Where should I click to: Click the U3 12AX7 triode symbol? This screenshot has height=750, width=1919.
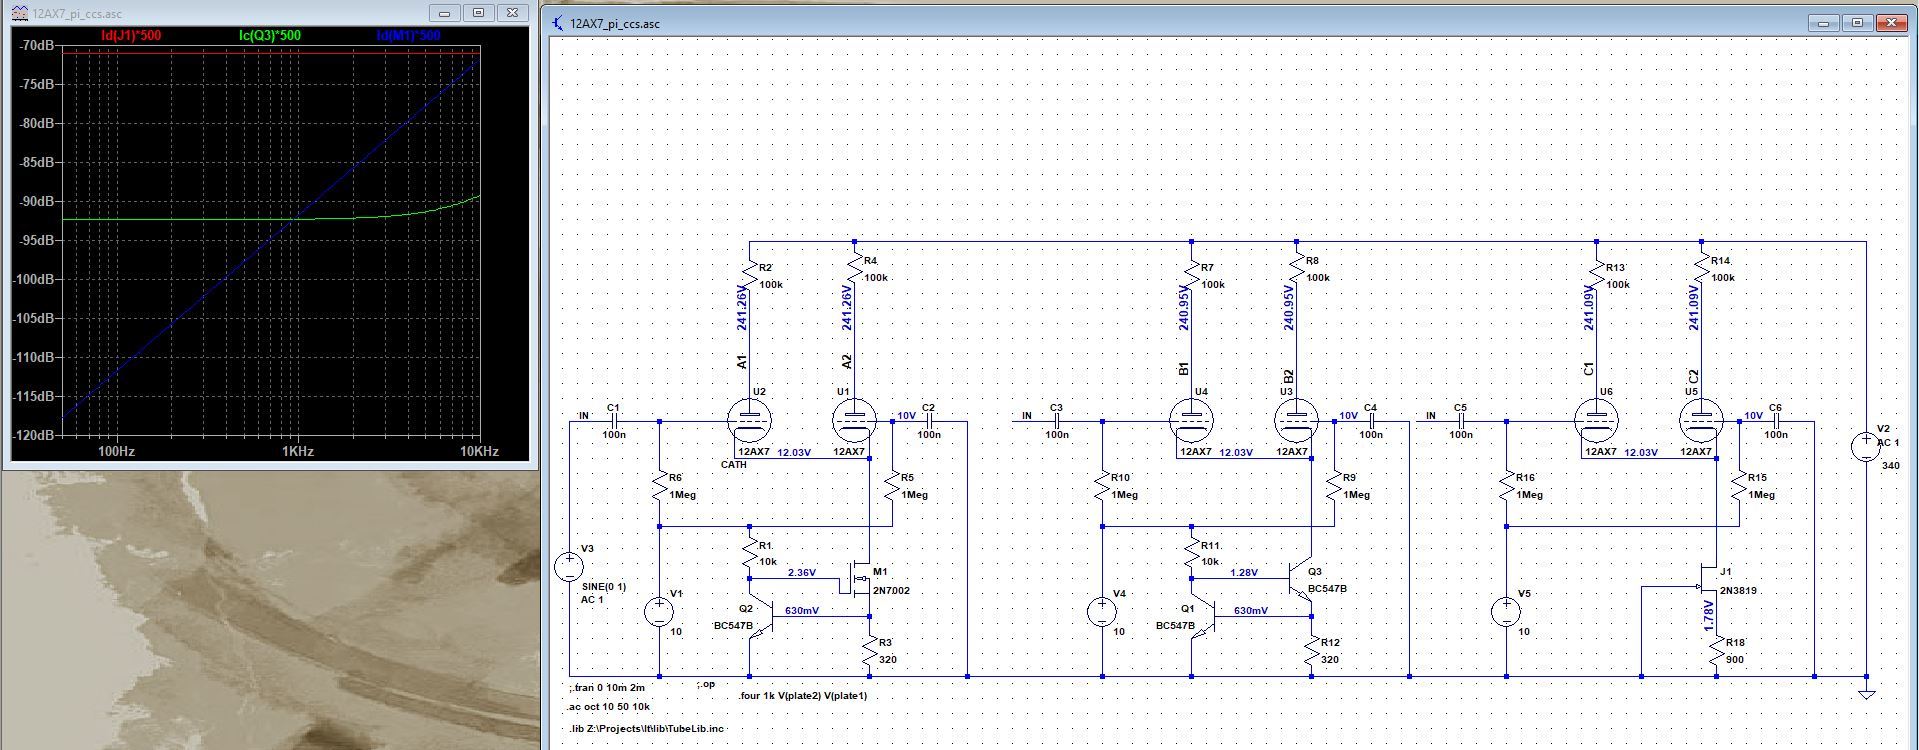[1296, 421]
